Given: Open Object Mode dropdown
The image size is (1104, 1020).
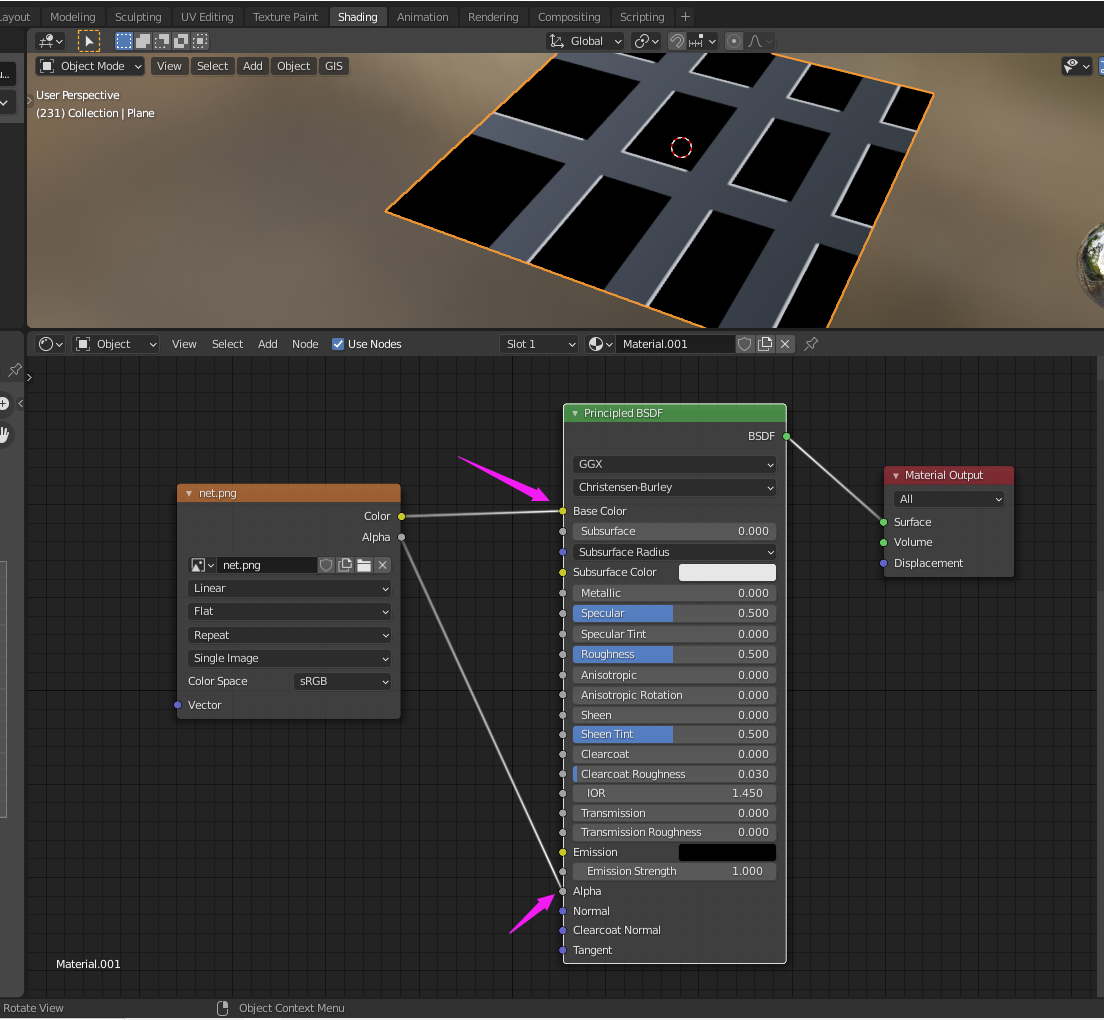Looking at the screenshot, I should 90,66.
